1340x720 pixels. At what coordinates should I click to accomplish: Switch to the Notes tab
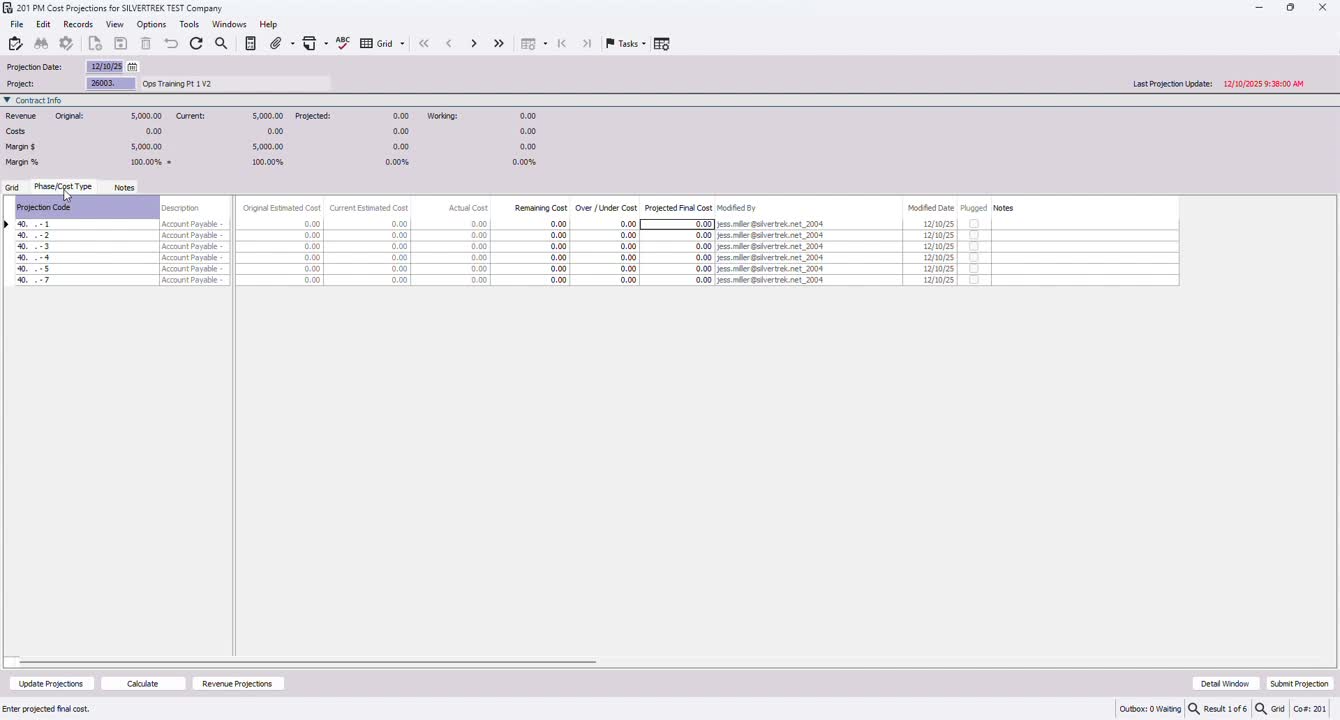pos(124,188)
